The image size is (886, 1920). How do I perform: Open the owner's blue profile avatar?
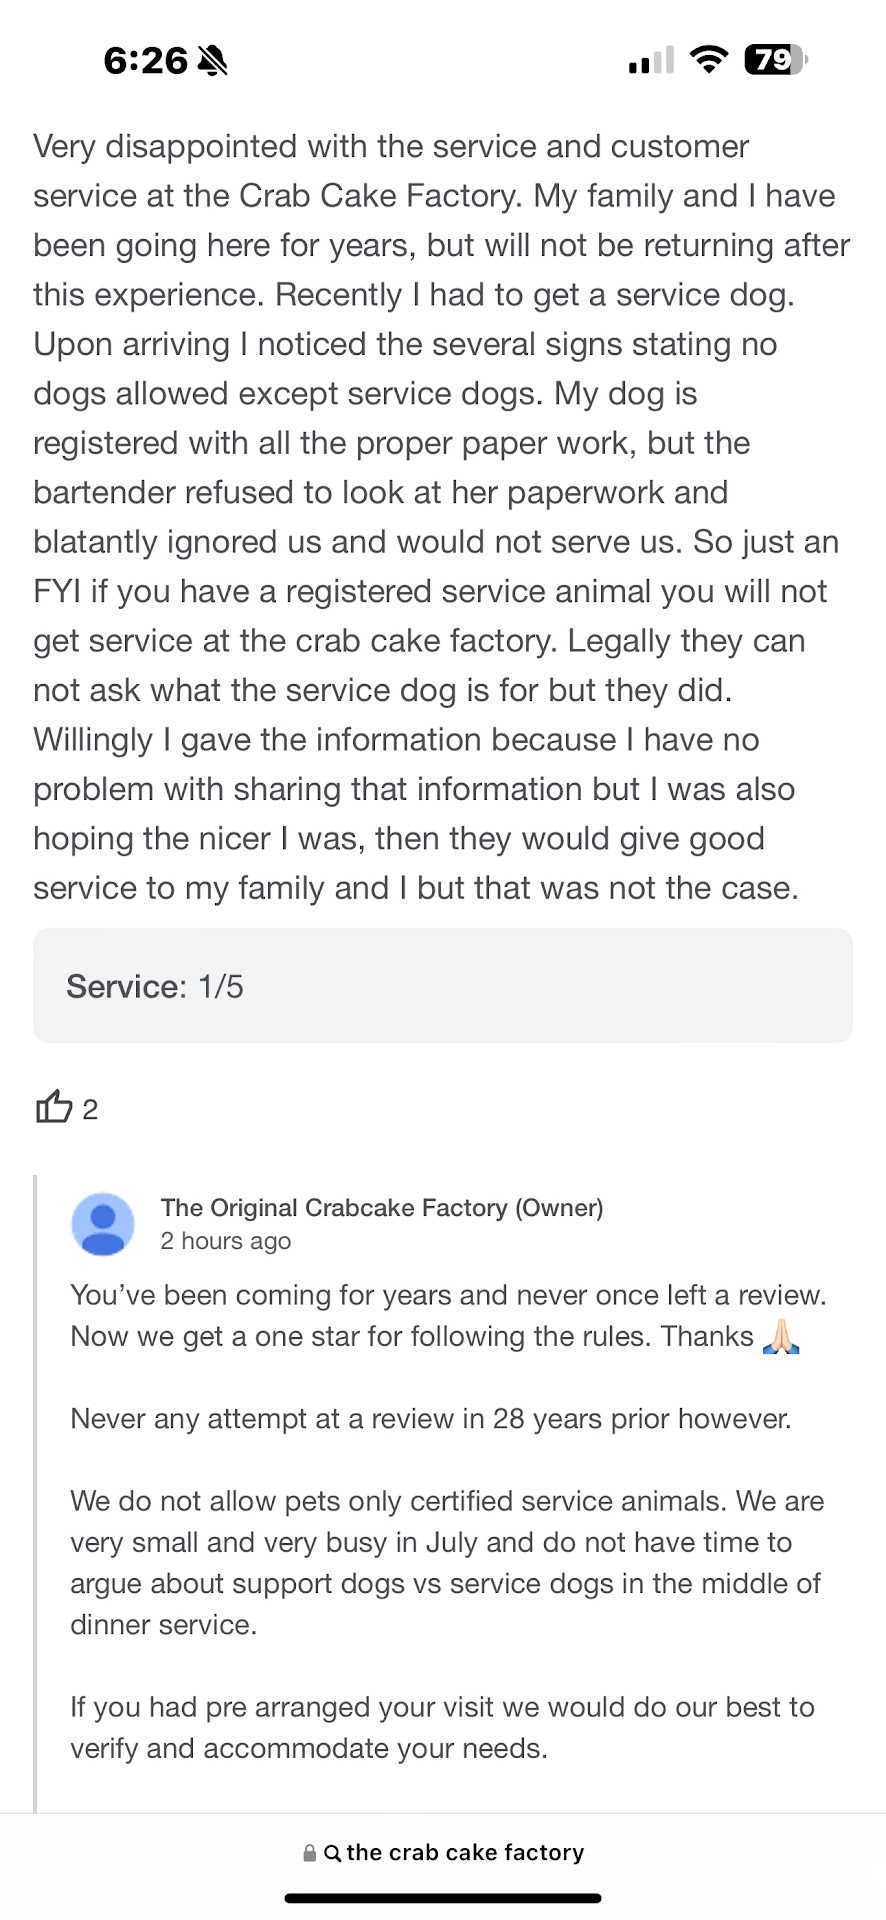pos(103,1224)
